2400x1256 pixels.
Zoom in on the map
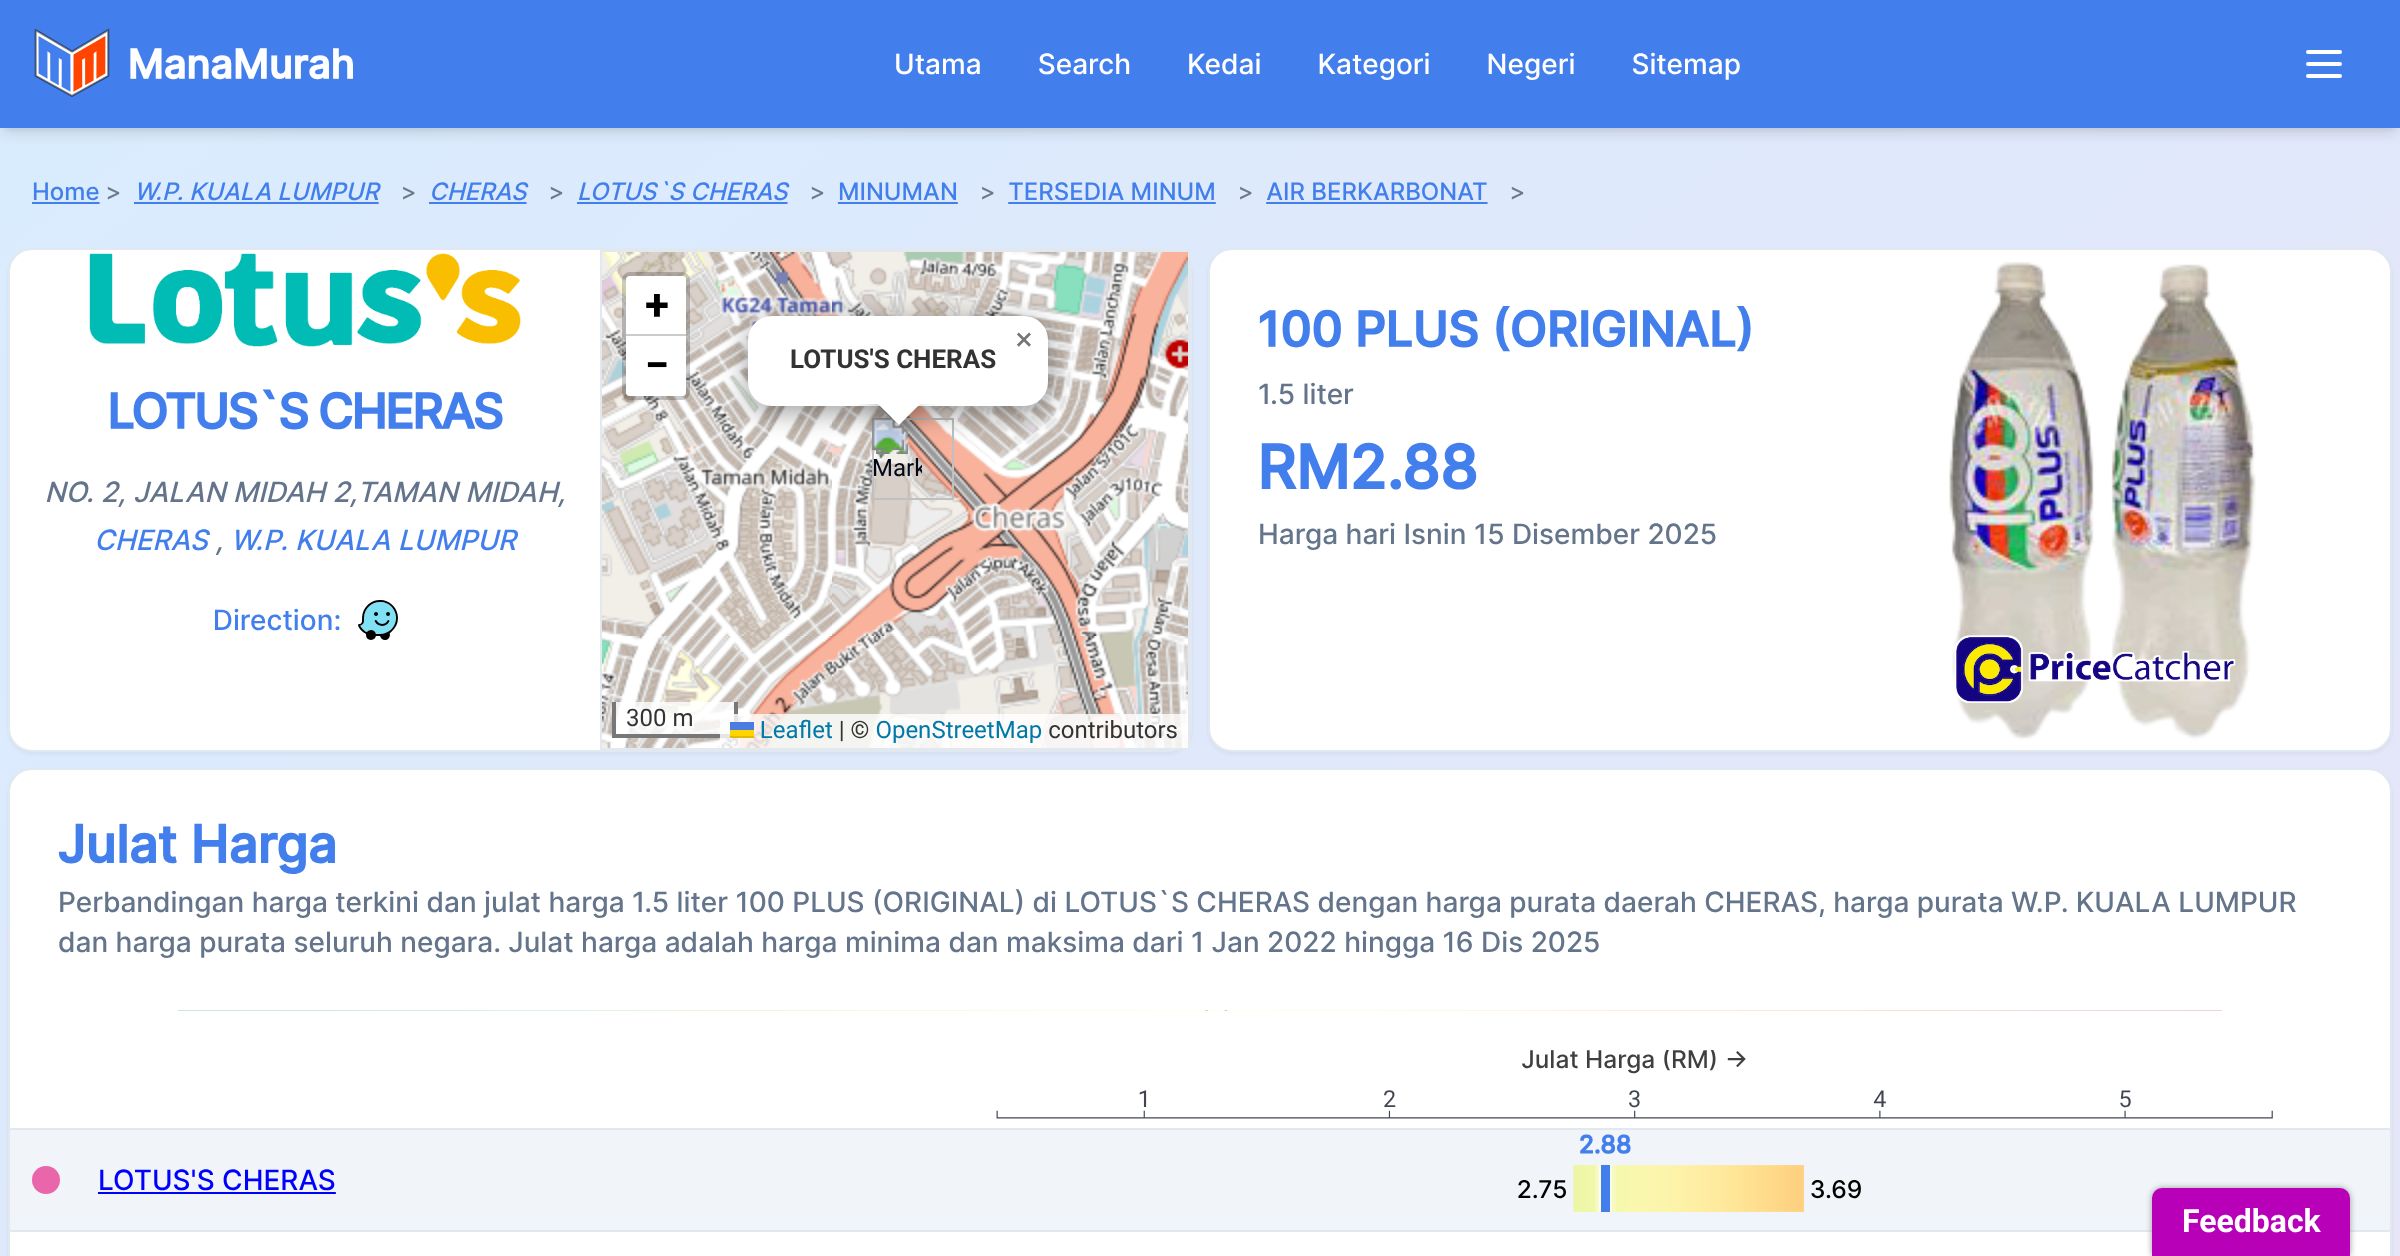(x=656, y=305)
